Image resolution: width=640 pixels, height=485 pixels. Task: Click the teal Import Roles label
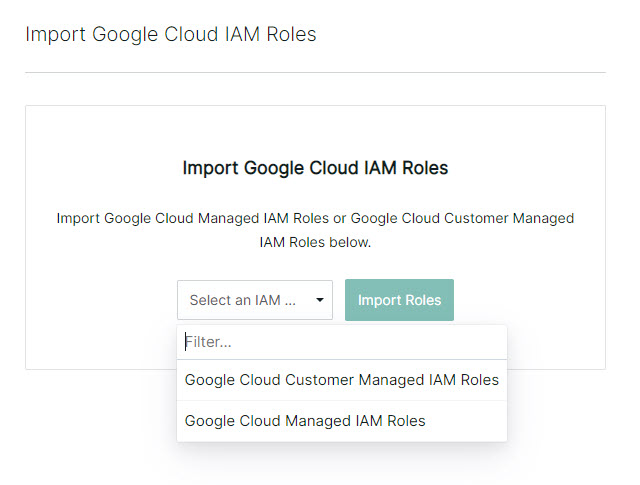(399, 300)
